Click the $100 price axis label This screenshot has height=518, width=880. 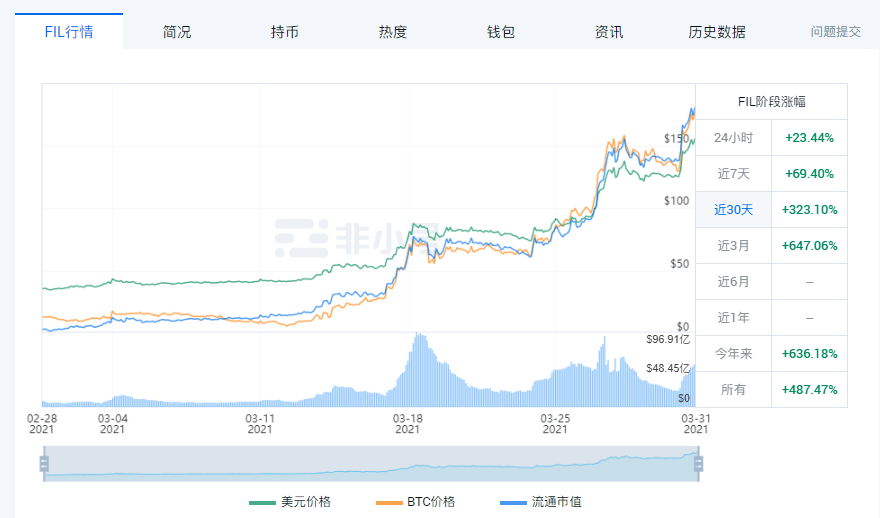click(676, 200)
